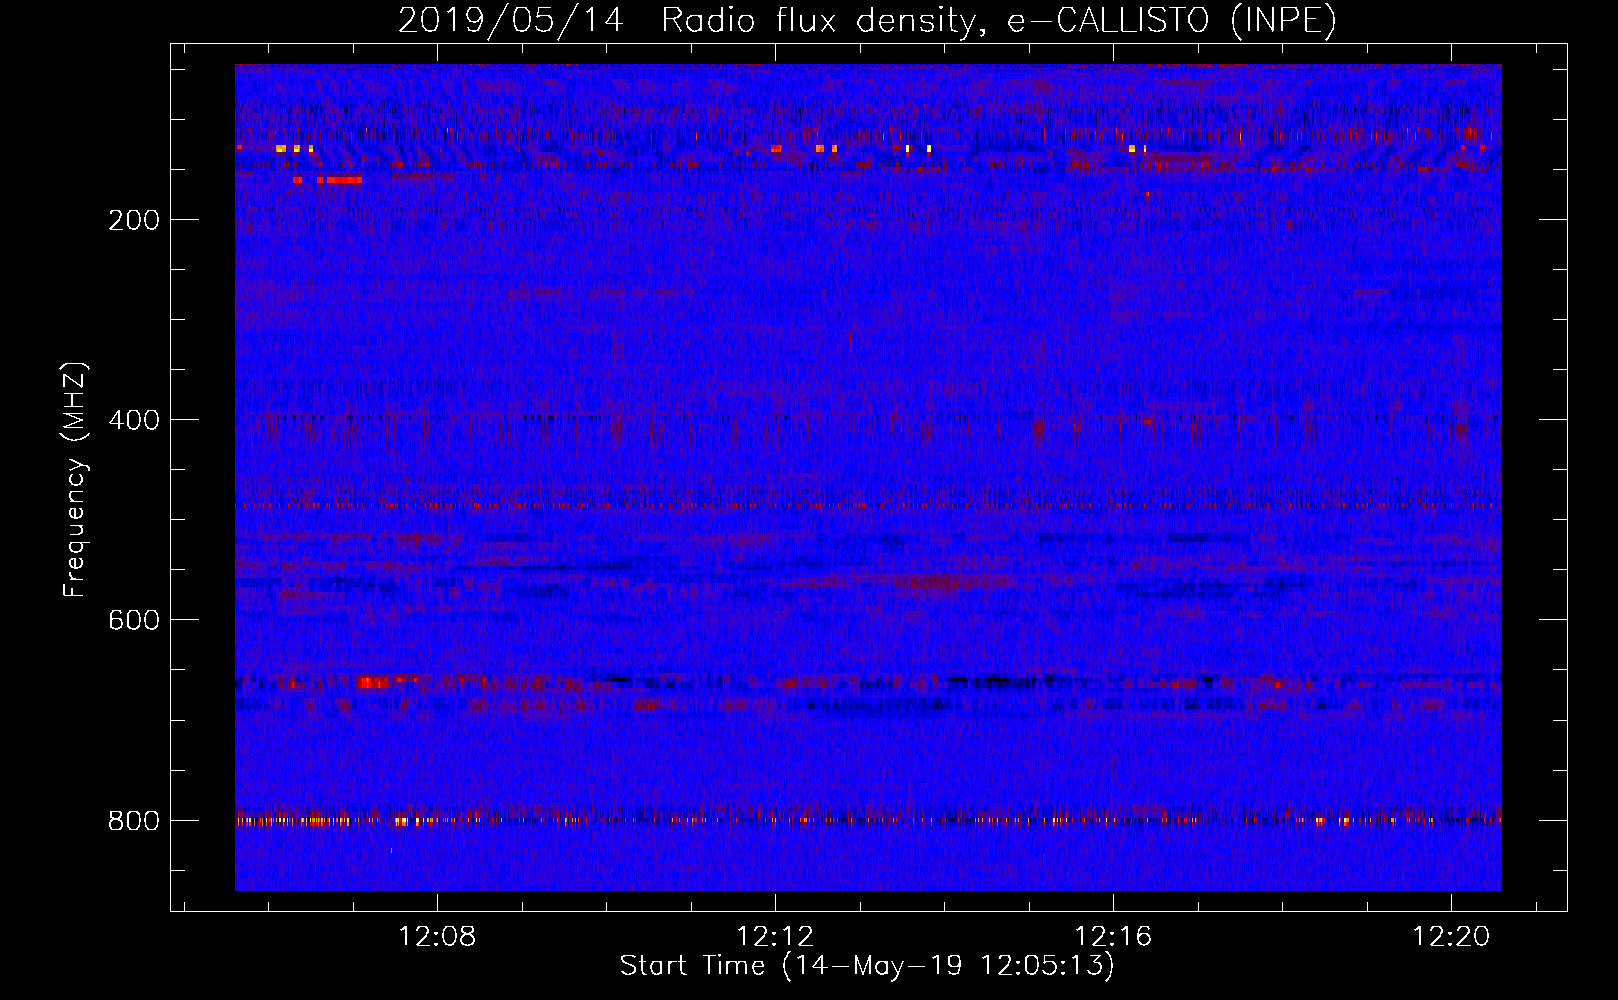Click the 'Start Time (14-May-19 12:05:13)' label

[867, 966]
